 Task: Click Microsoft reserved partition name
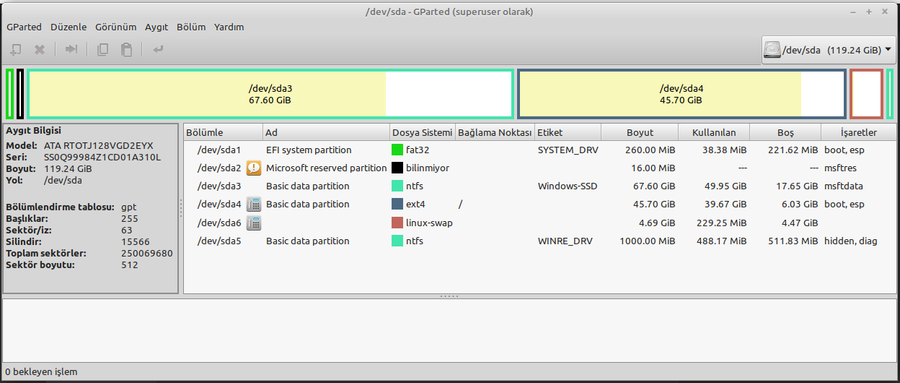click(x=326, y=168)
